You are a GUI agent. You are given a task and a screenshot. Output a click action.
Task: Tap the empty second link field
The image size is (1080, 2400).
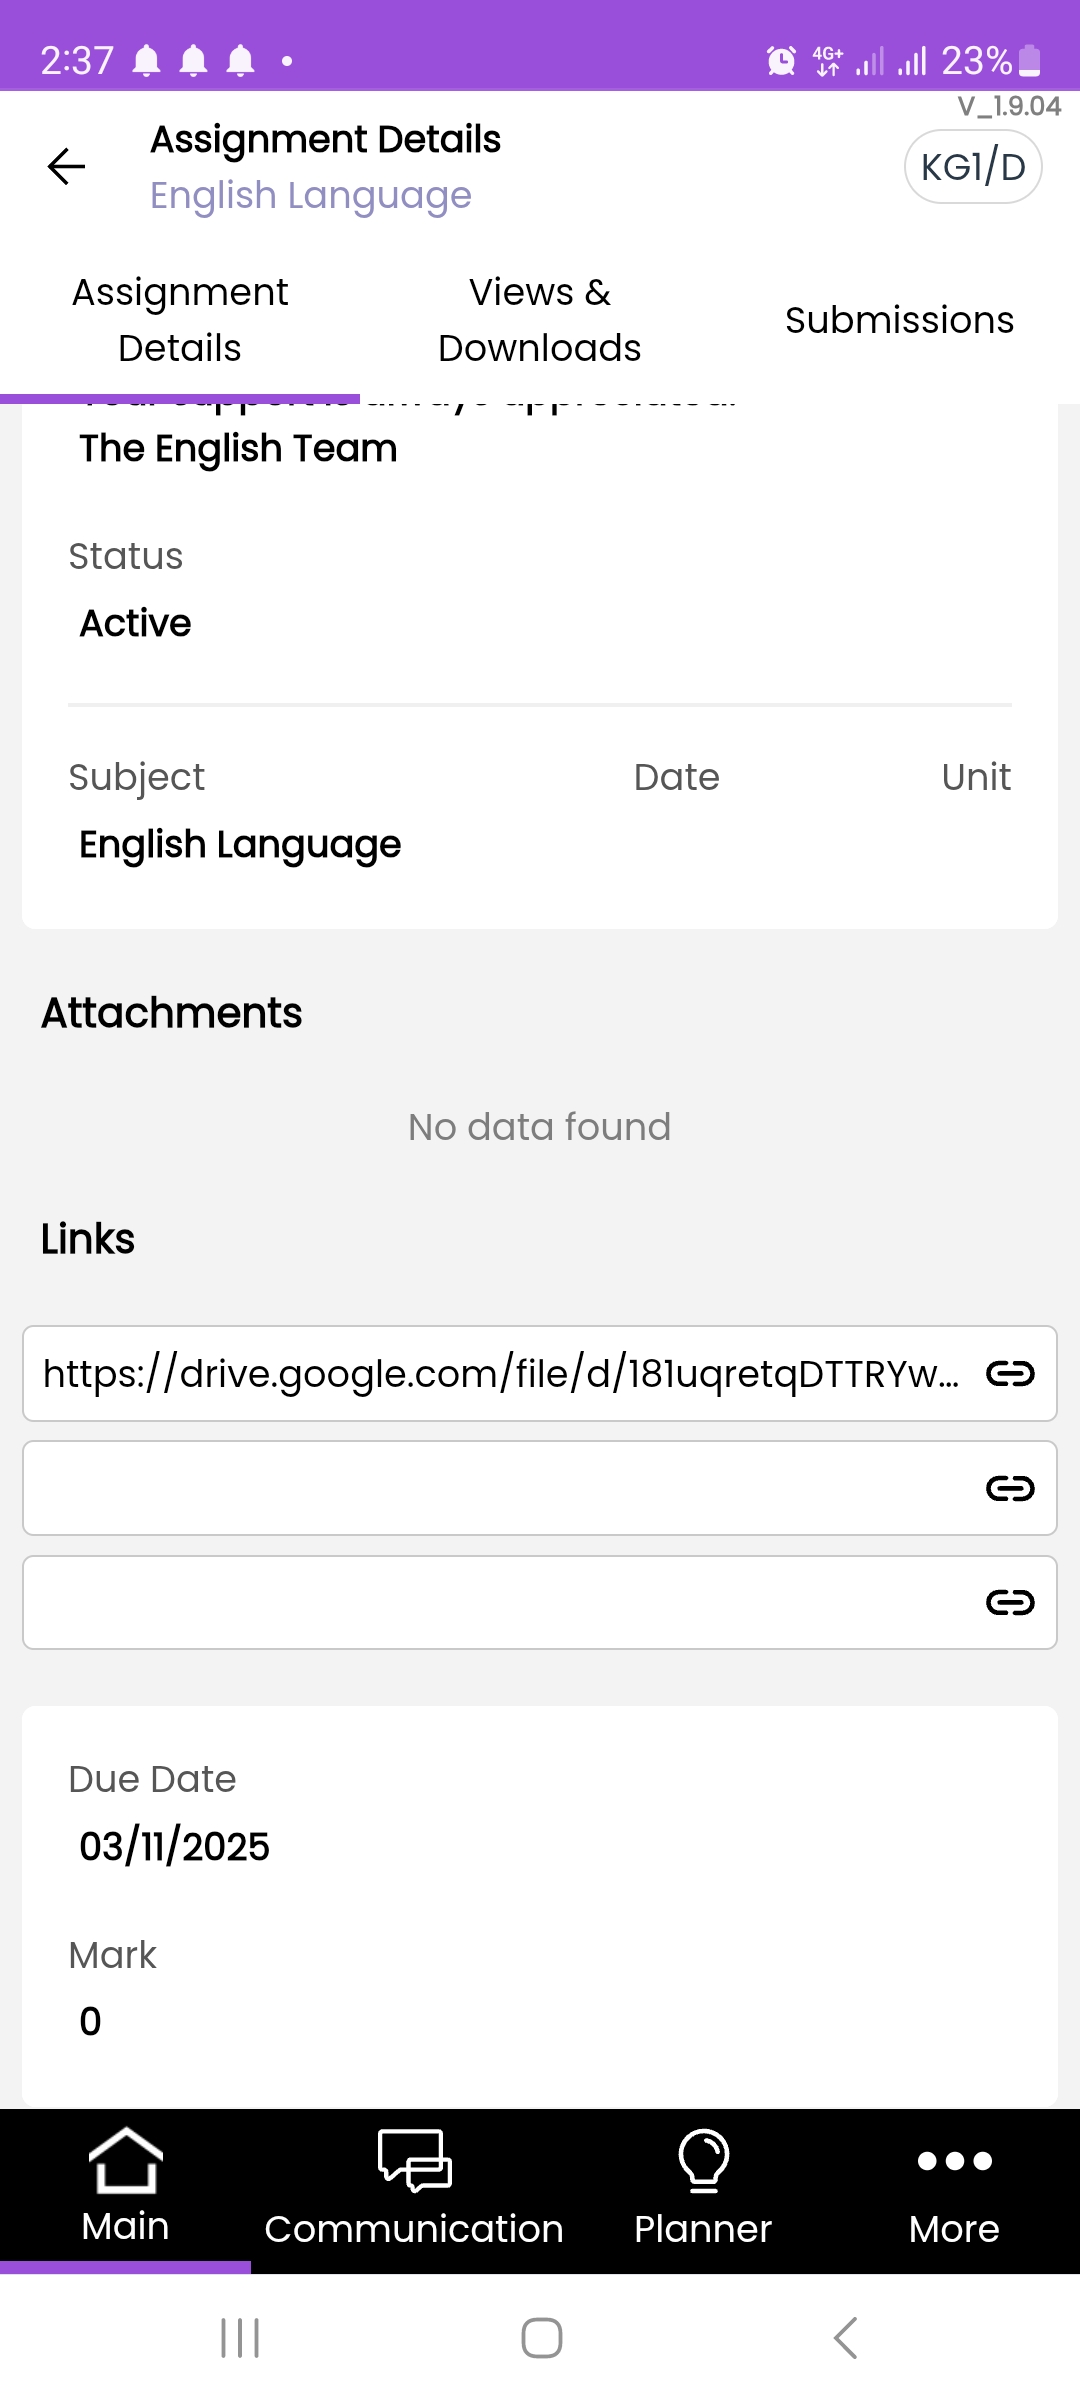(500, 1489)
